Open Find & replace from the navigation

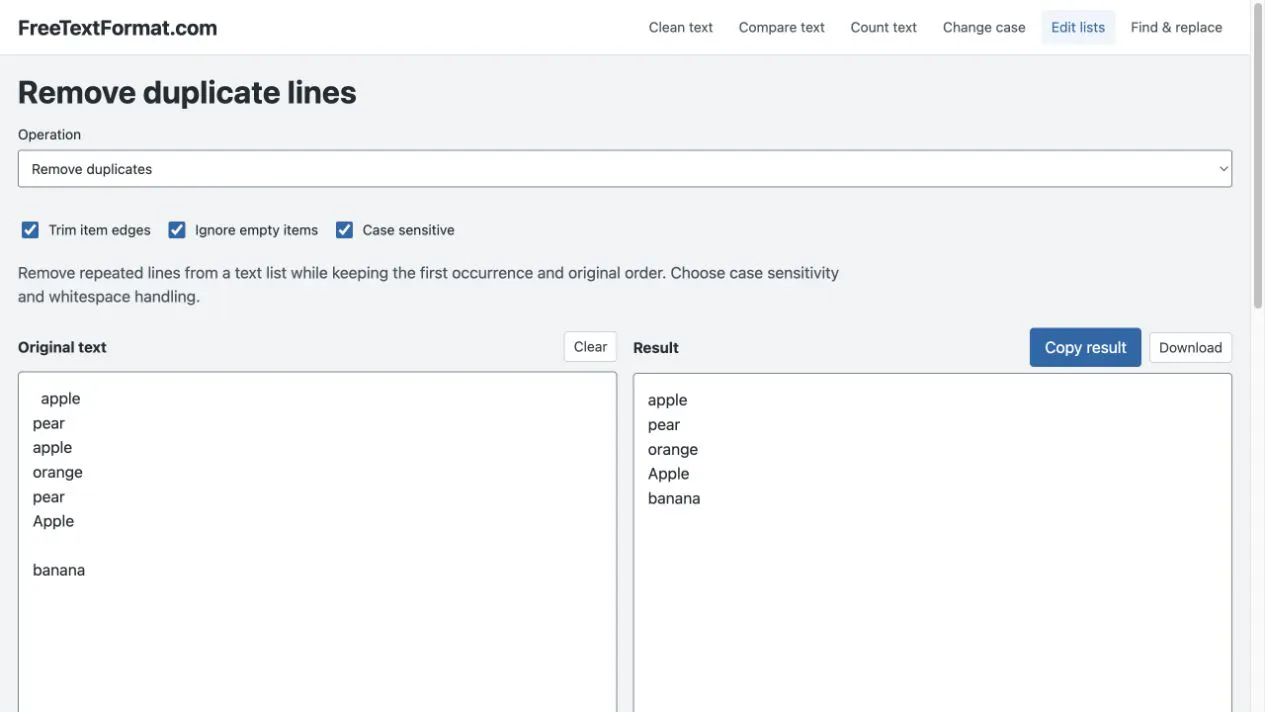point(1177,28)
